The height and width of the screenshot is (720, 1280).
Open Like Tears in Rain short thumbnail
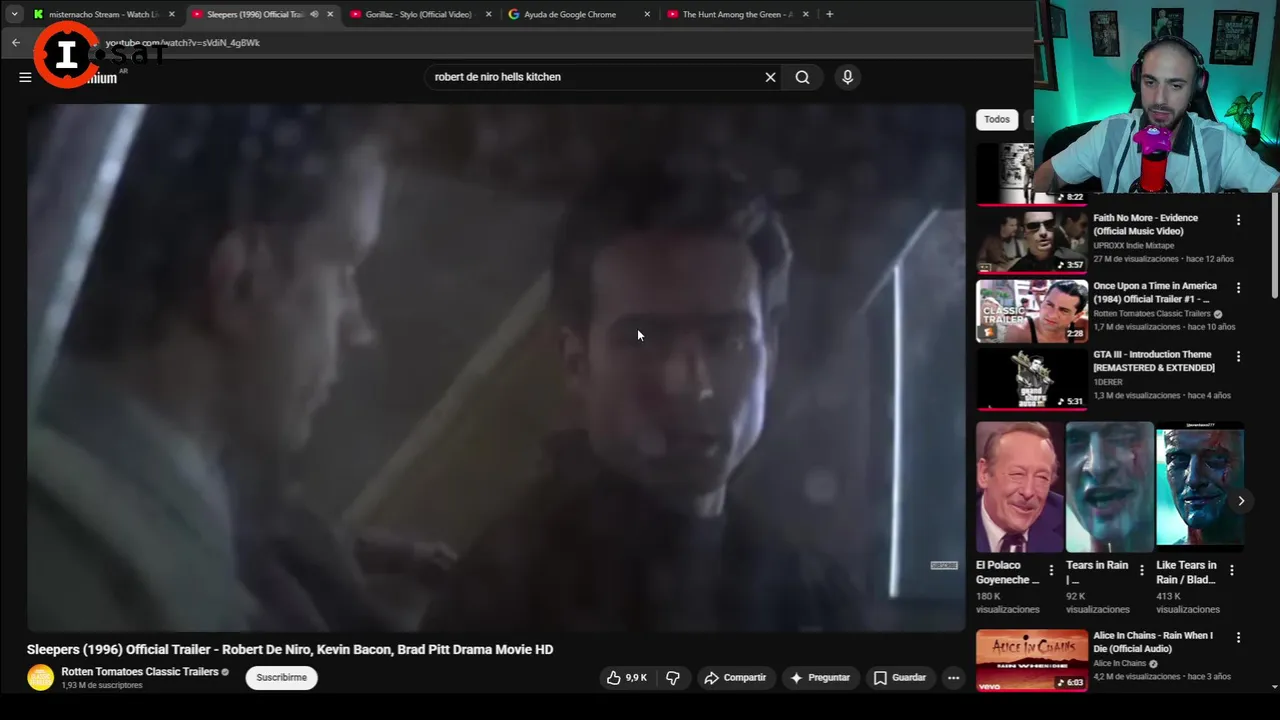coord(1200,487)
